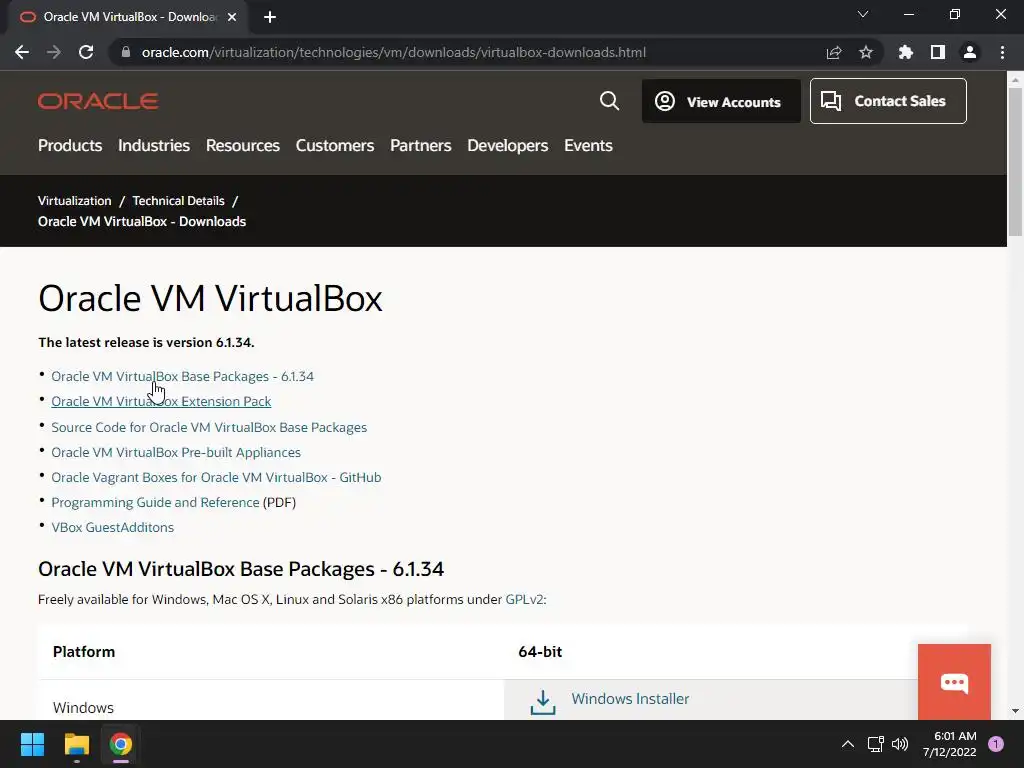Open the Partners menu

point(421,146)
